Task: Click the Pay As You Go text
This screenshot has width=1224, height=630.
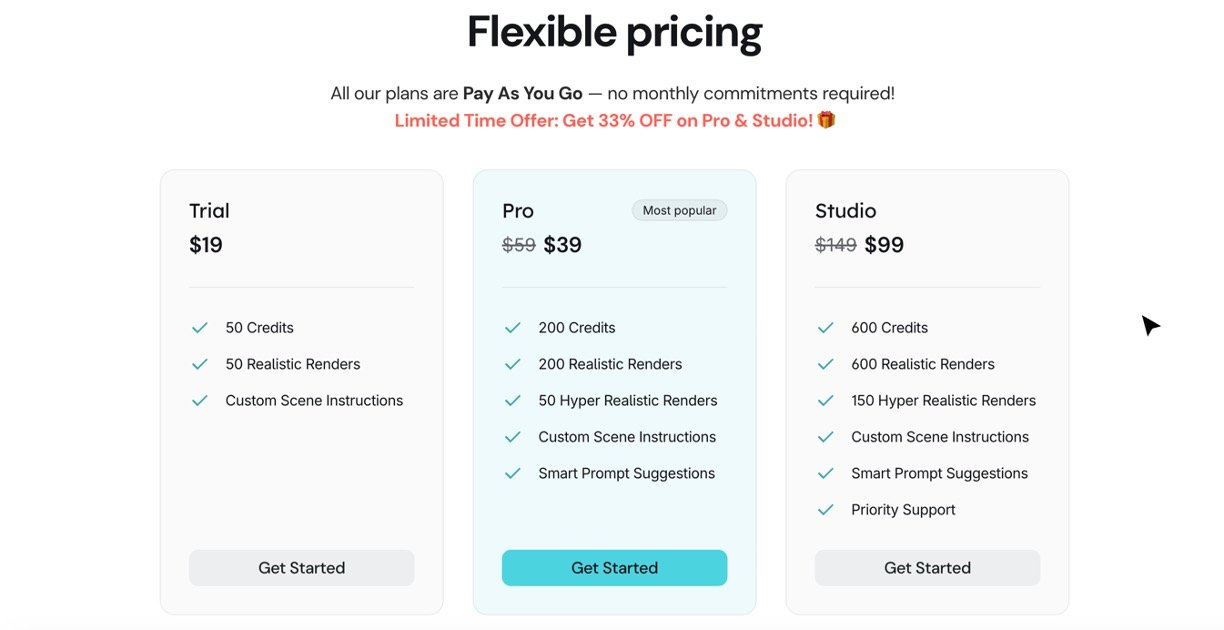Action: (x=522, y=93)
